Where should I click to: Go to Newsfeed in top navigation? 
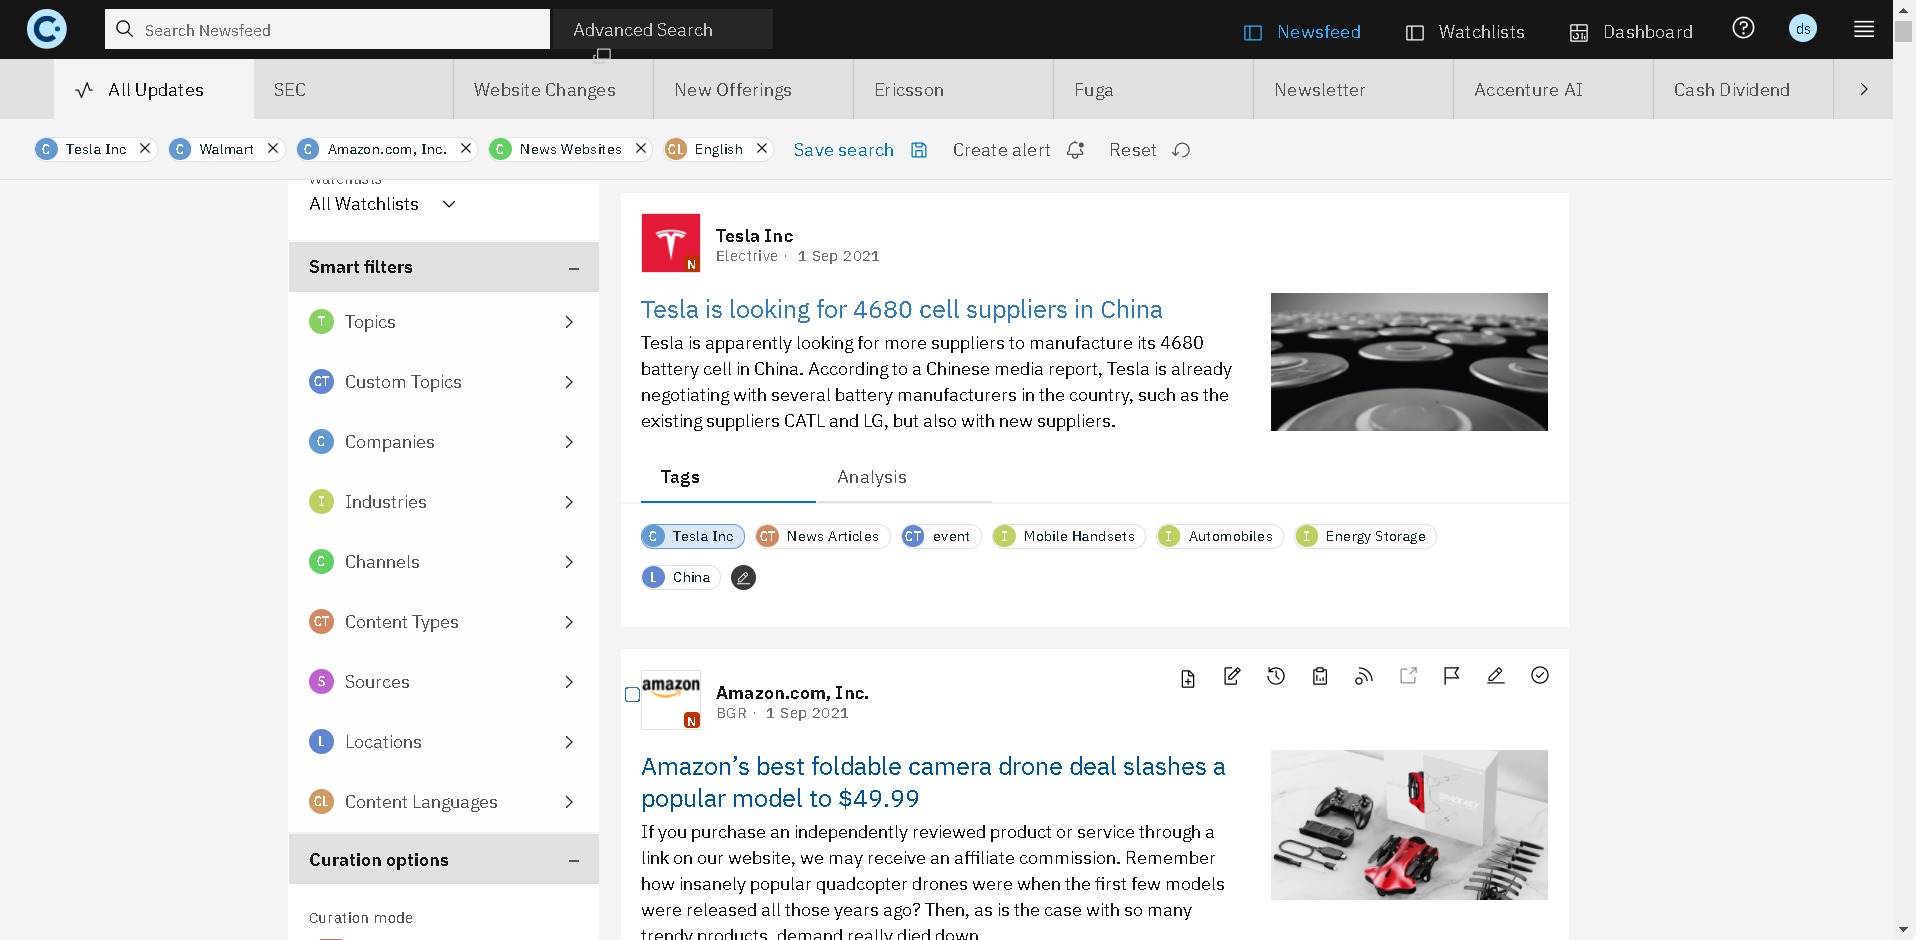(1302, 32)
